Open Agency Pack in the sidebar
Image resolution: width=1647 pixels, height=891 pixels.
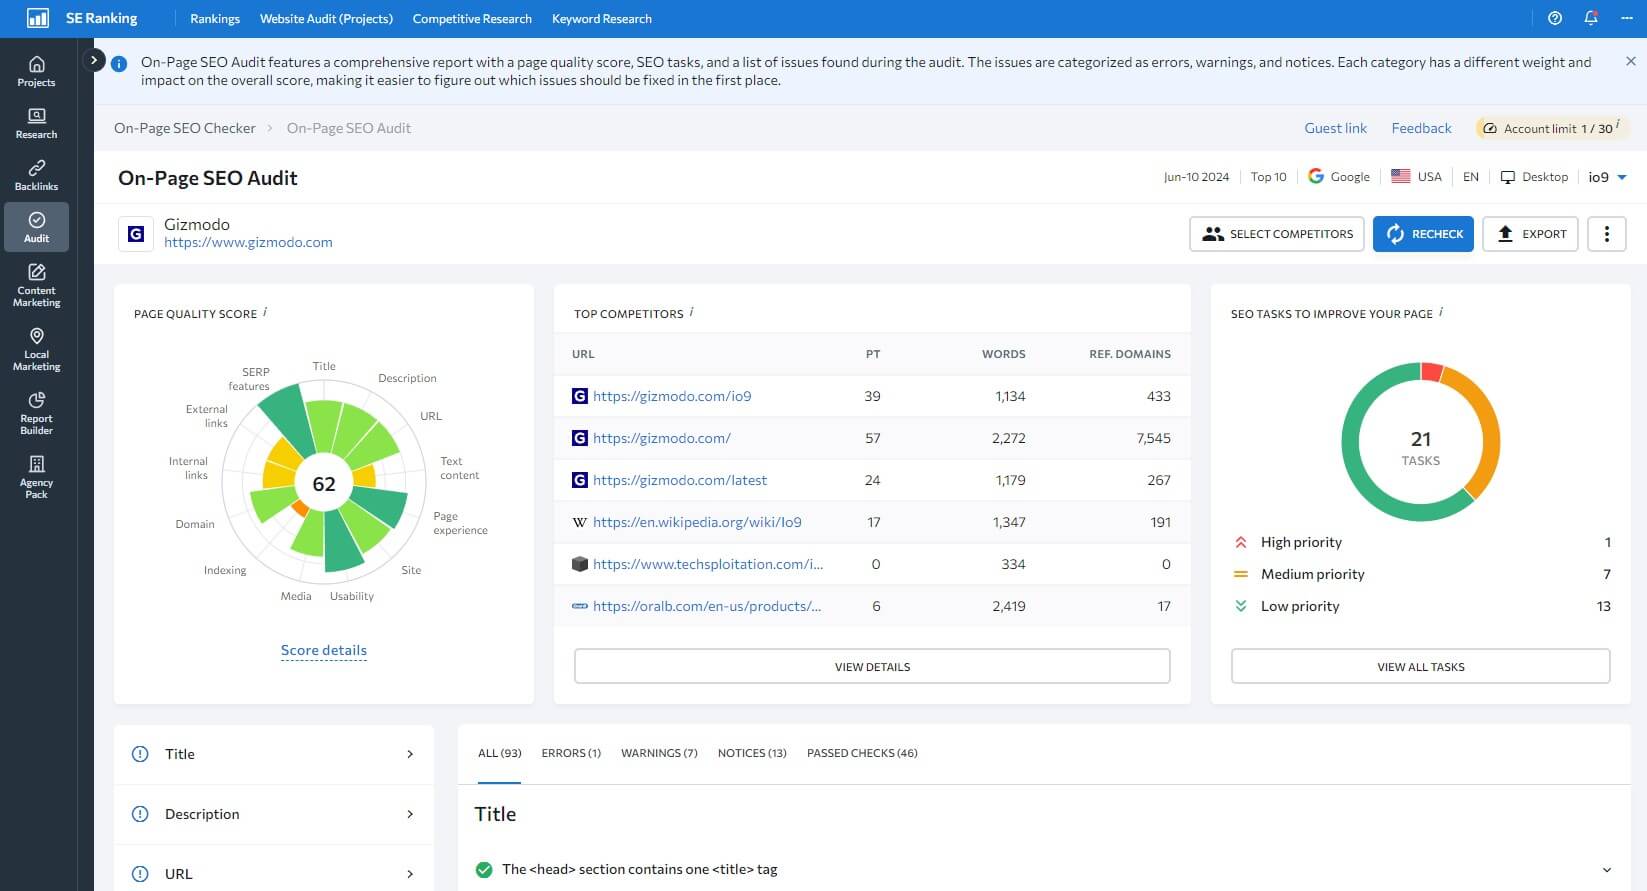click(36, 477)
